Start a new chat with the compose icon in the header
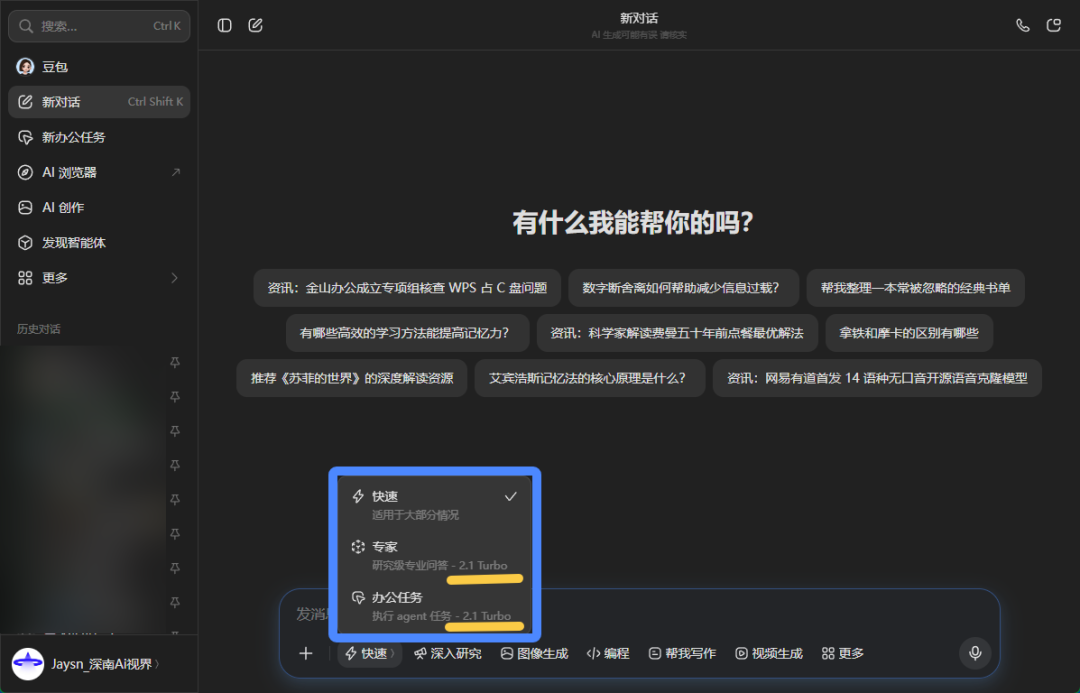1080x693 pixels. [x=256, y=25]
